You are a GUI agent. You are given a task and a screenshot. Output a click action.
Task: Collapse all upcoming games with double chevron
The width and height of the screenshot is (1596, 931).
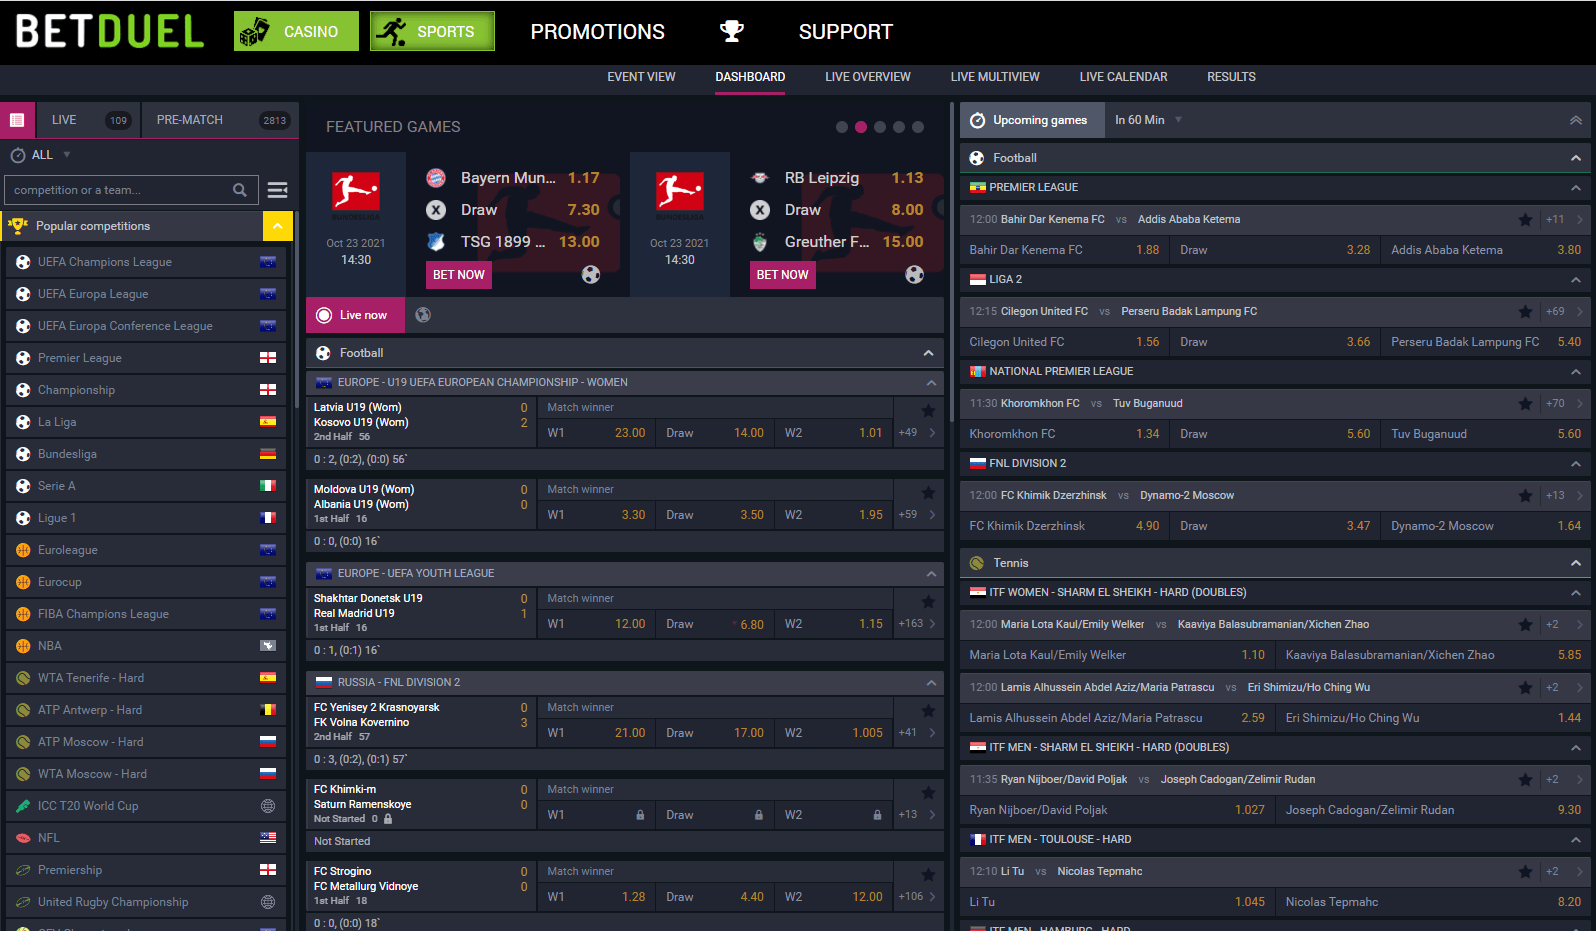(1575, 120)
